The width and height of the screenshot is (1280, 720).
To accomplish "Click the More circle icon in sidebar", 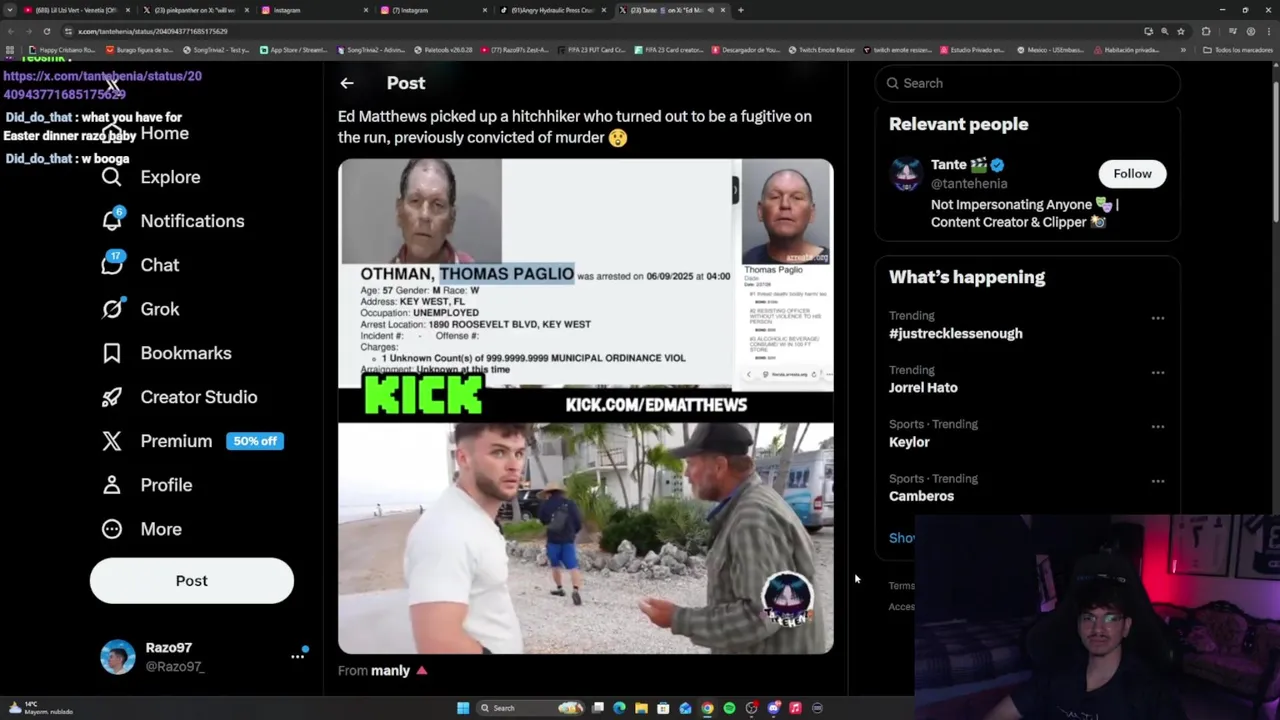I will [111, 529].
